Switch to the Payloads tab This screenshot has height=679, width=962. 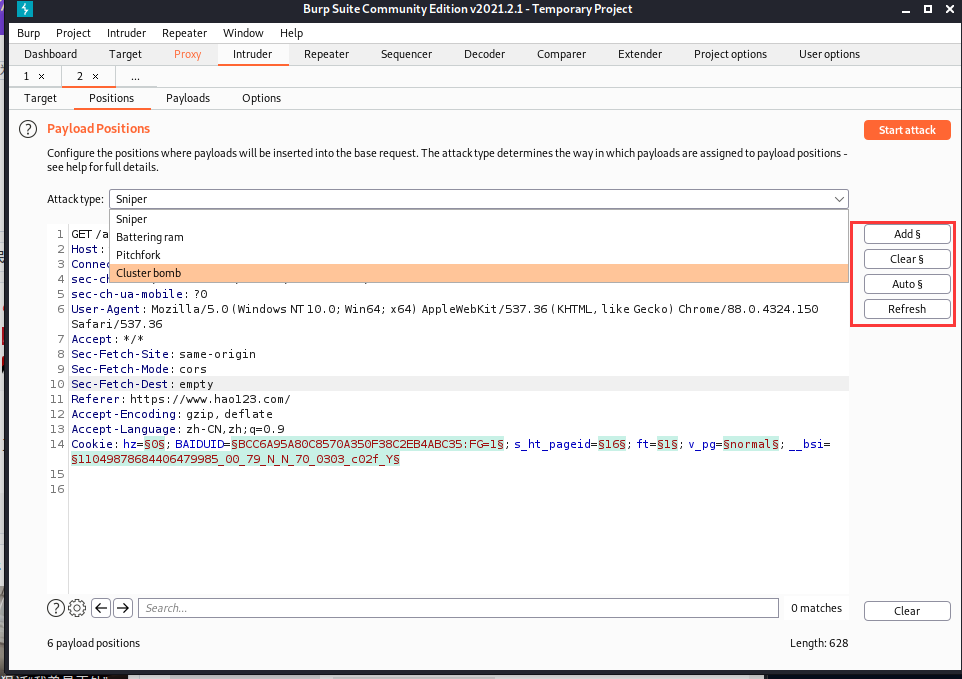tap(188, 98)
